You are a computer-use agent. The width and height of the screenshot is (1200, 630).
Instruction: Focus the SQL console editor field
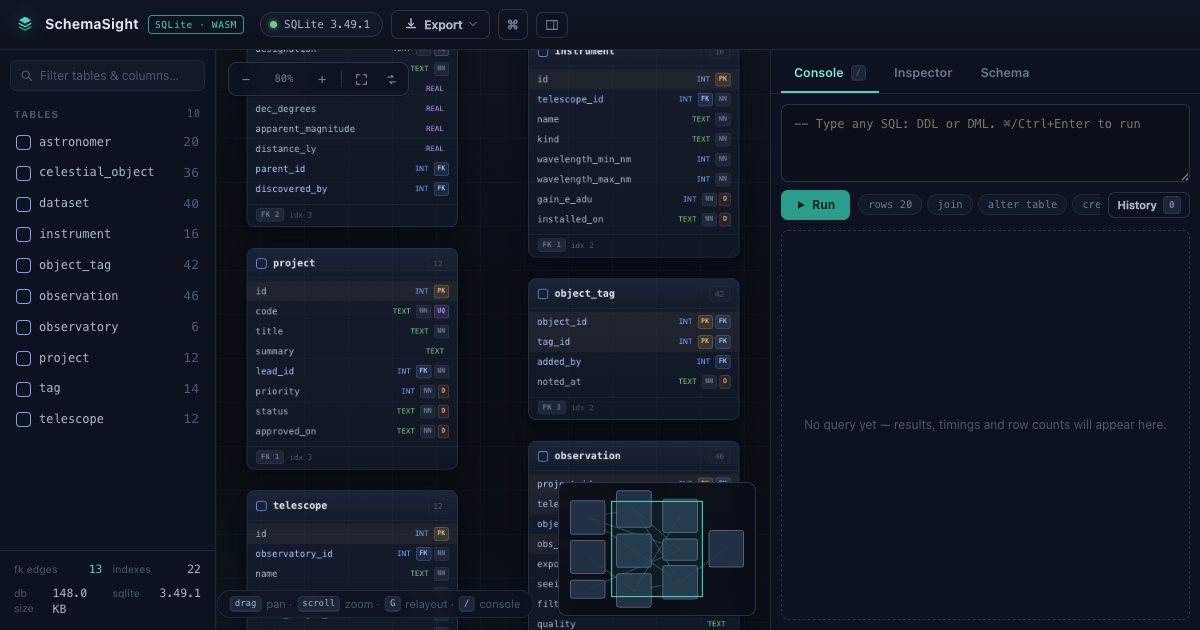click(x=985, y=143)
